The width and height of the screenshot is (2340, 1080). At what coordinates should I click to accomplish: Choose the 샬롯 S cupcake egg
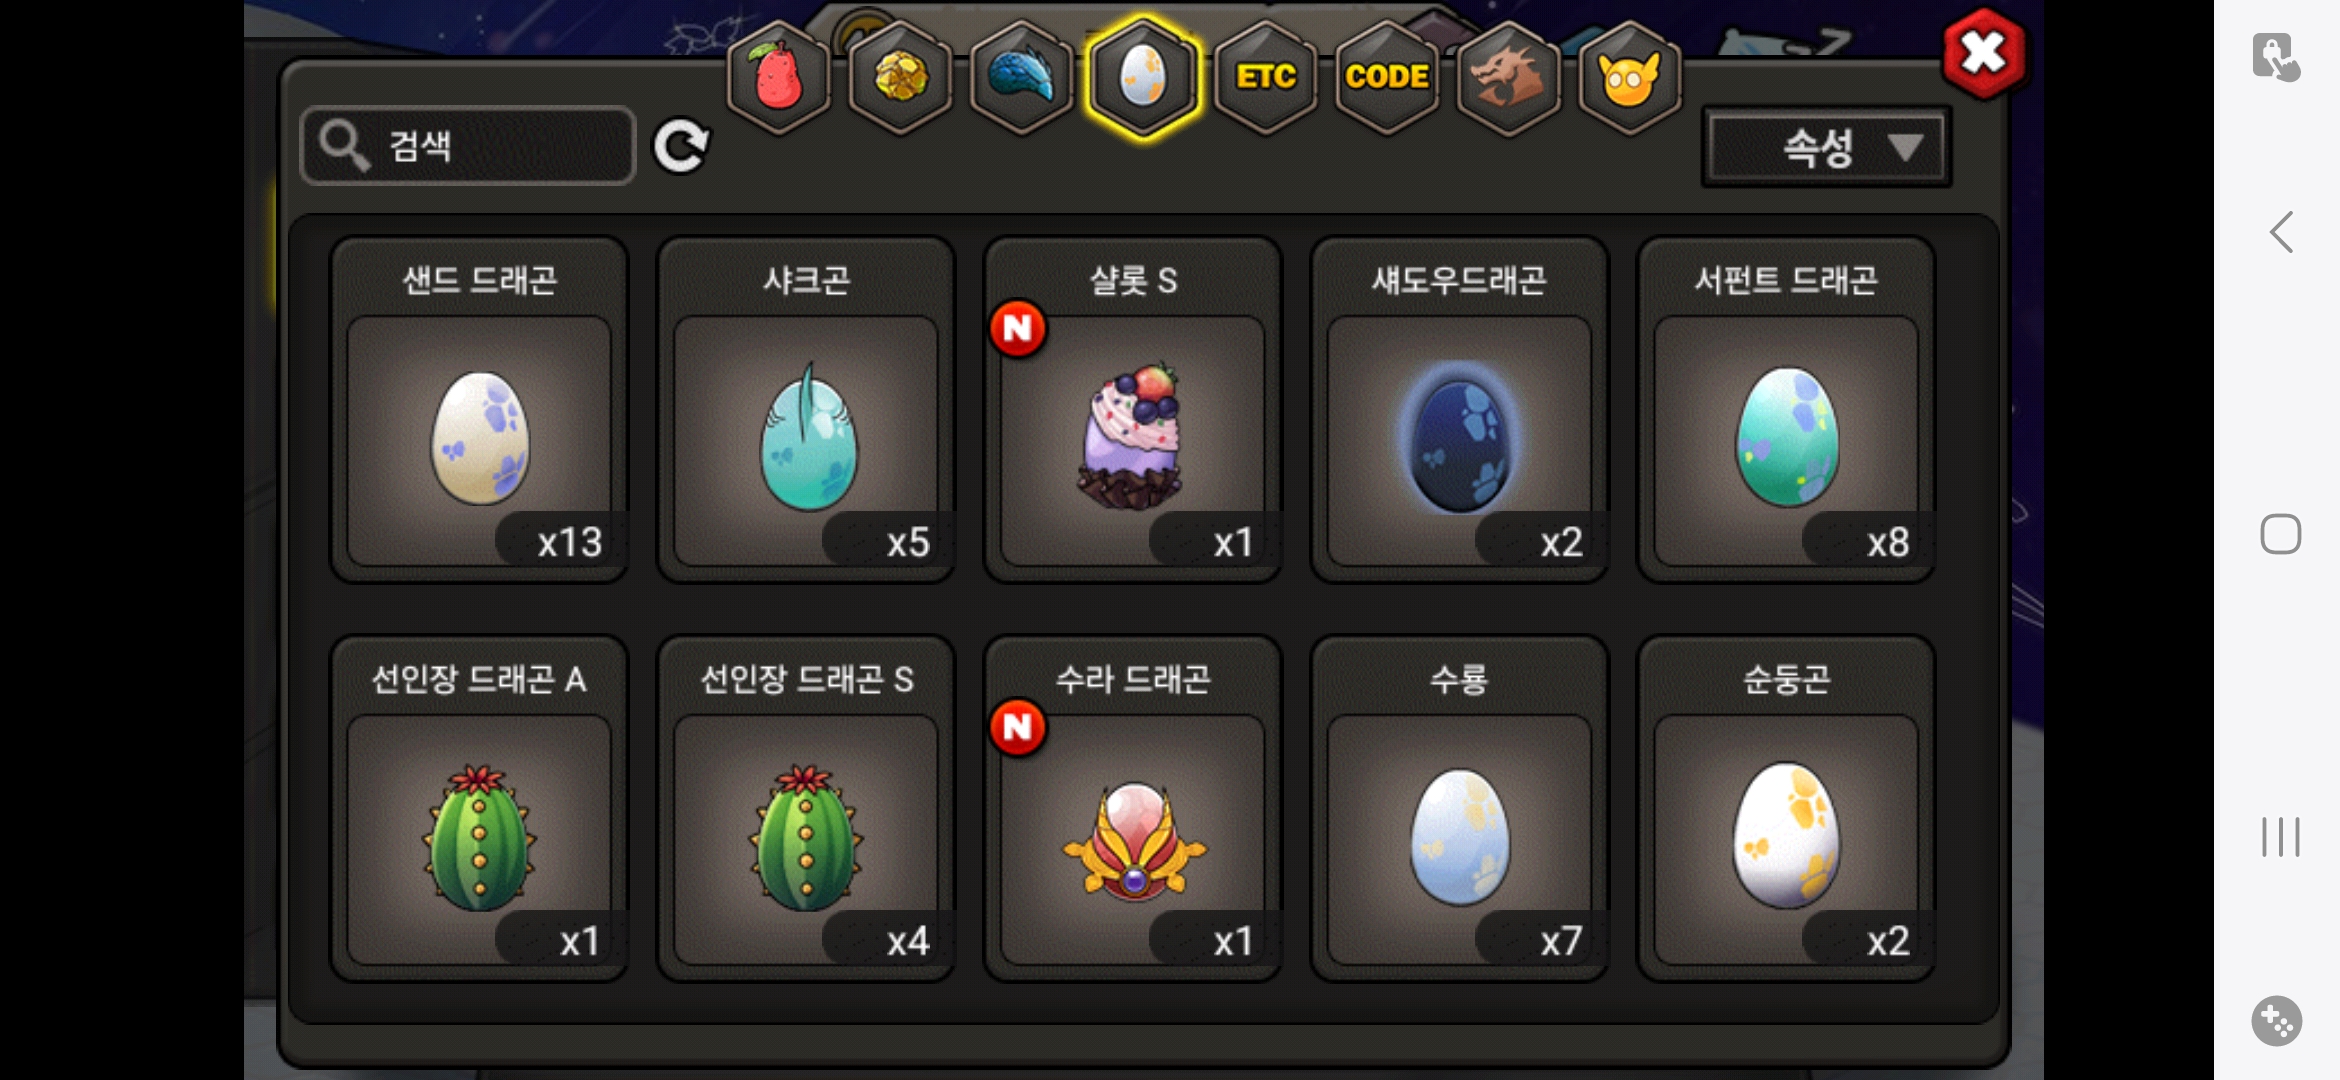pos(1133,410)
